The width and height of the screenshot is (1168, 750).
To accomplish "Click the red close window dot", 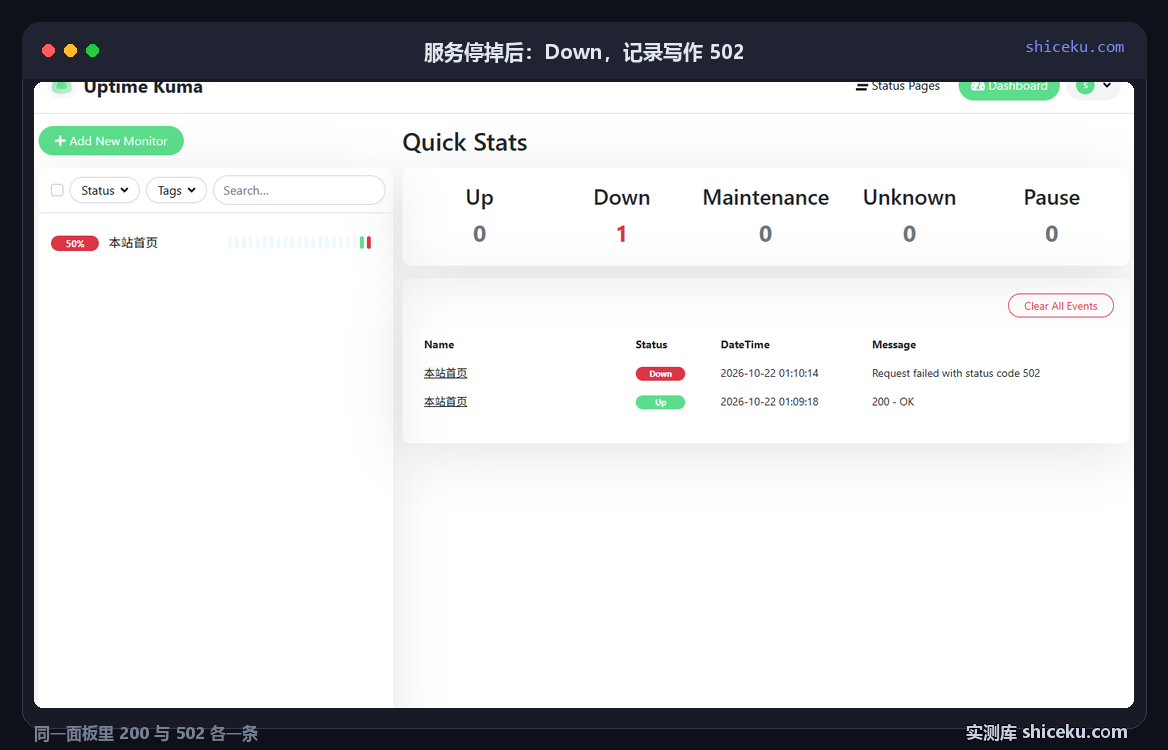I will click(x=48, y=51).
